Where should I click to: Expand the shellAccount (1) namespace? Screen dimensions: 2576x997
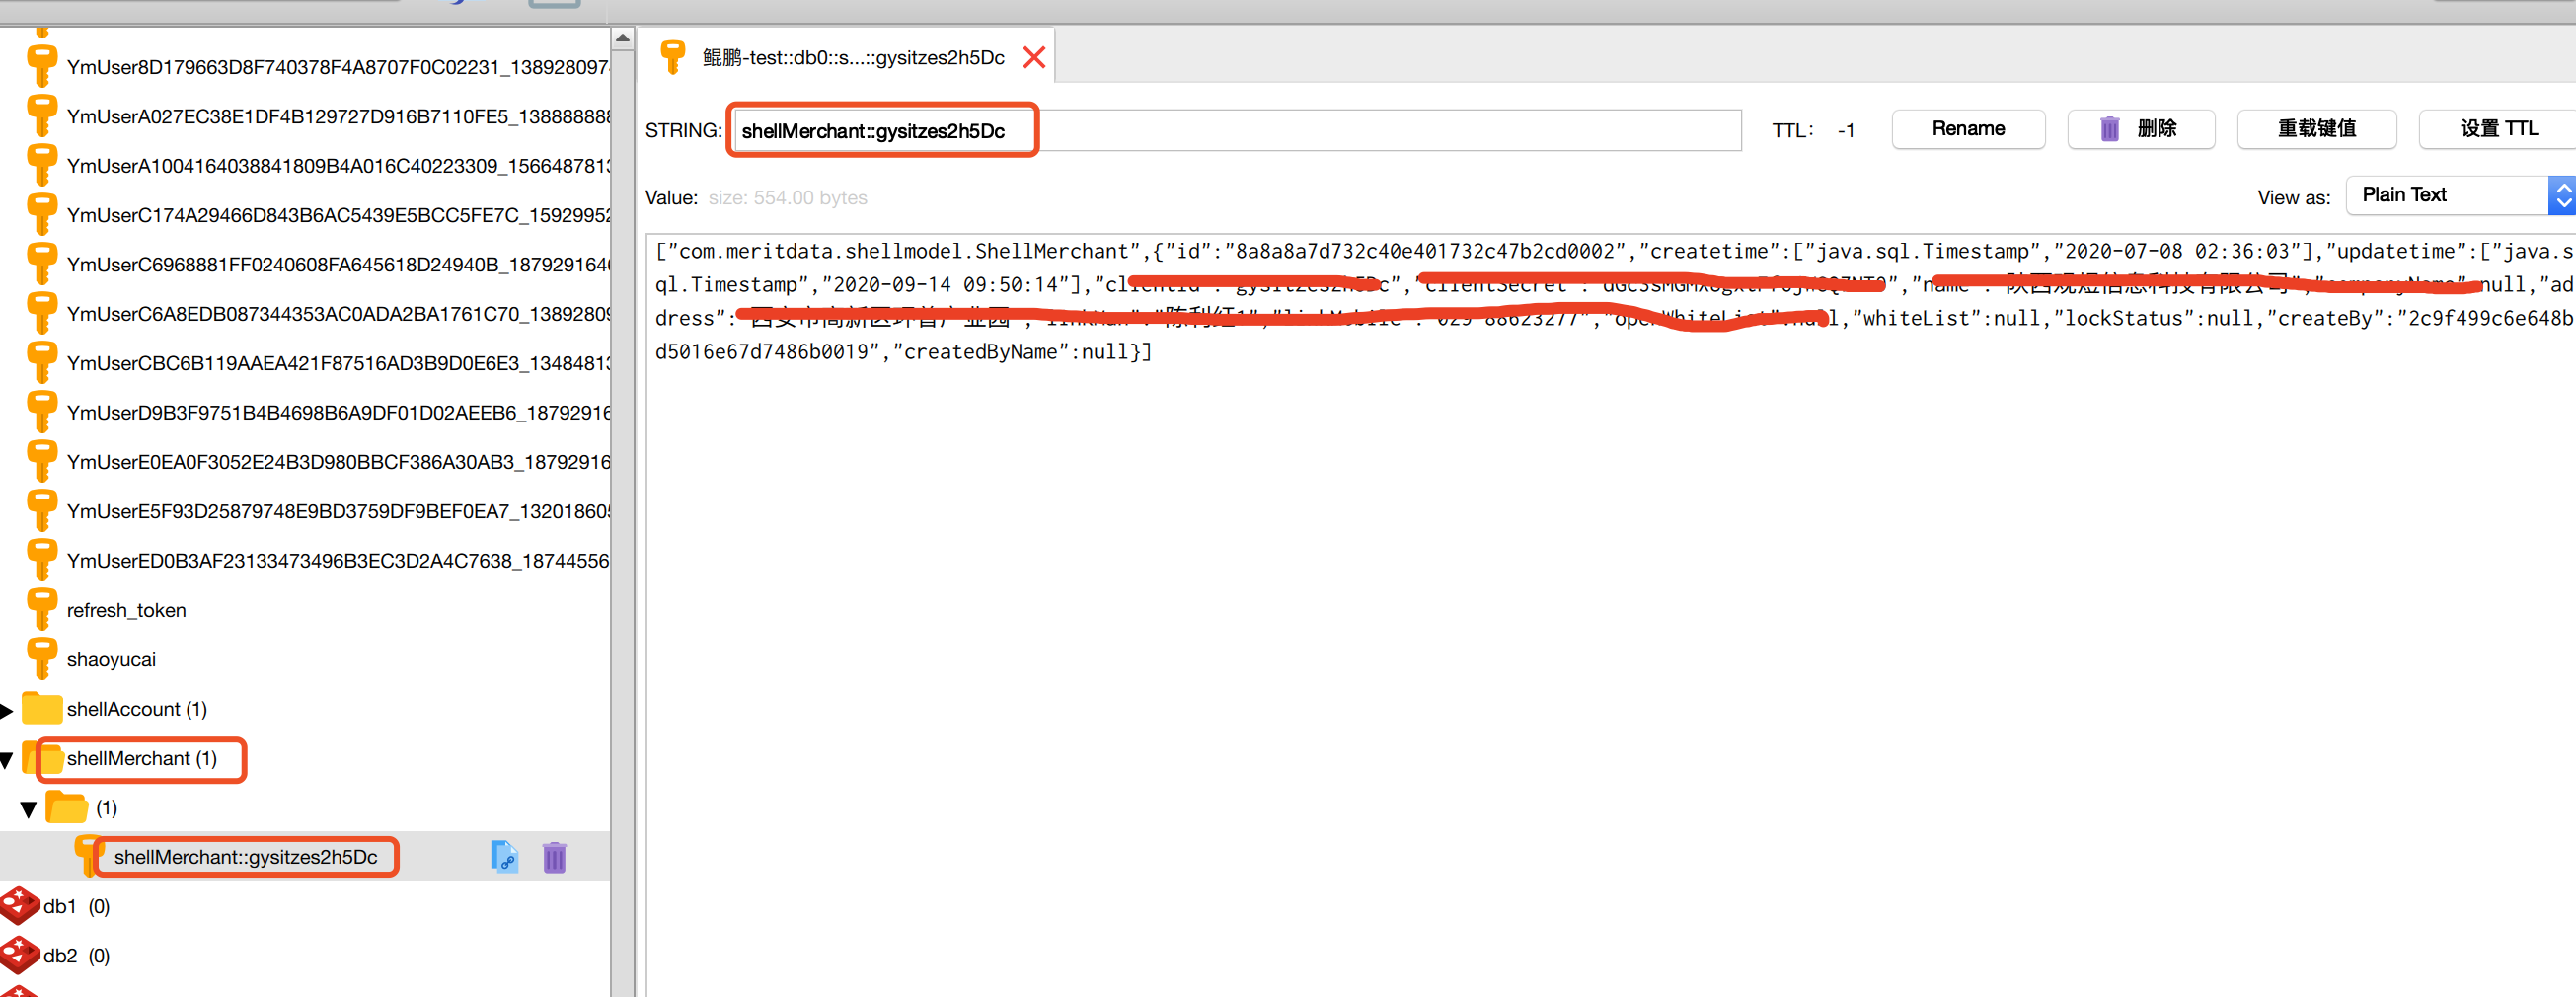pyautogui.click(x=7, y=710)
